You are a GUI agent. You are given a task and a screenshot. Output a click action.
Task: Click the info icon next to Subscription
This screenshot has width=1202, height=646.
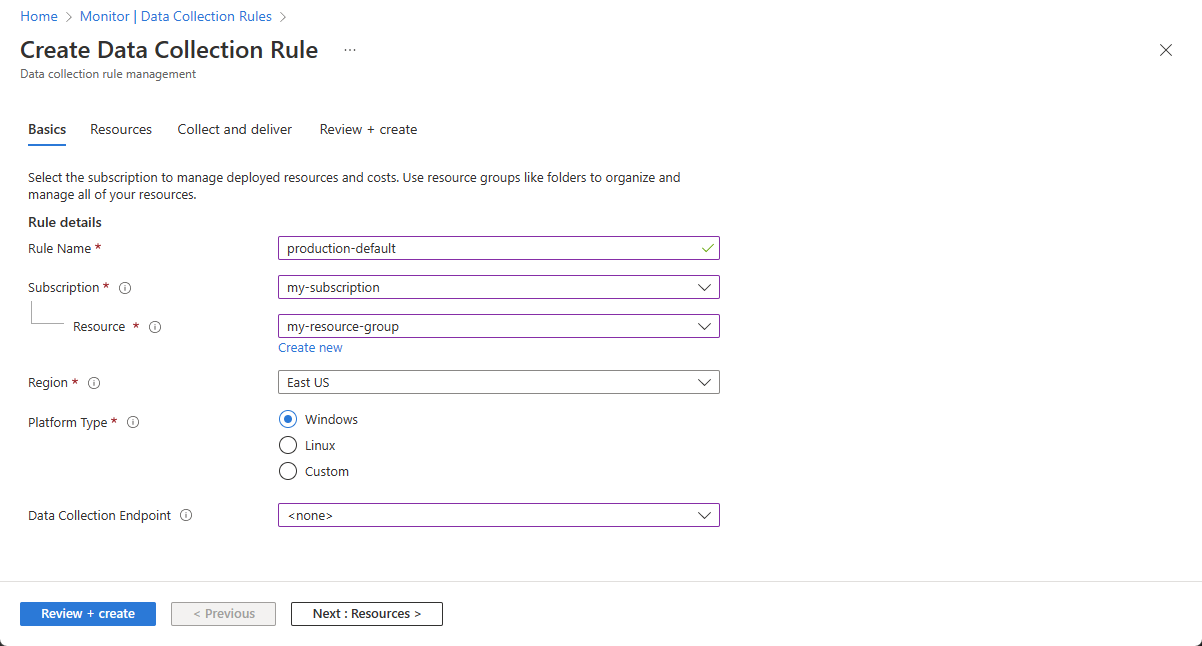(x=125, y=288)
